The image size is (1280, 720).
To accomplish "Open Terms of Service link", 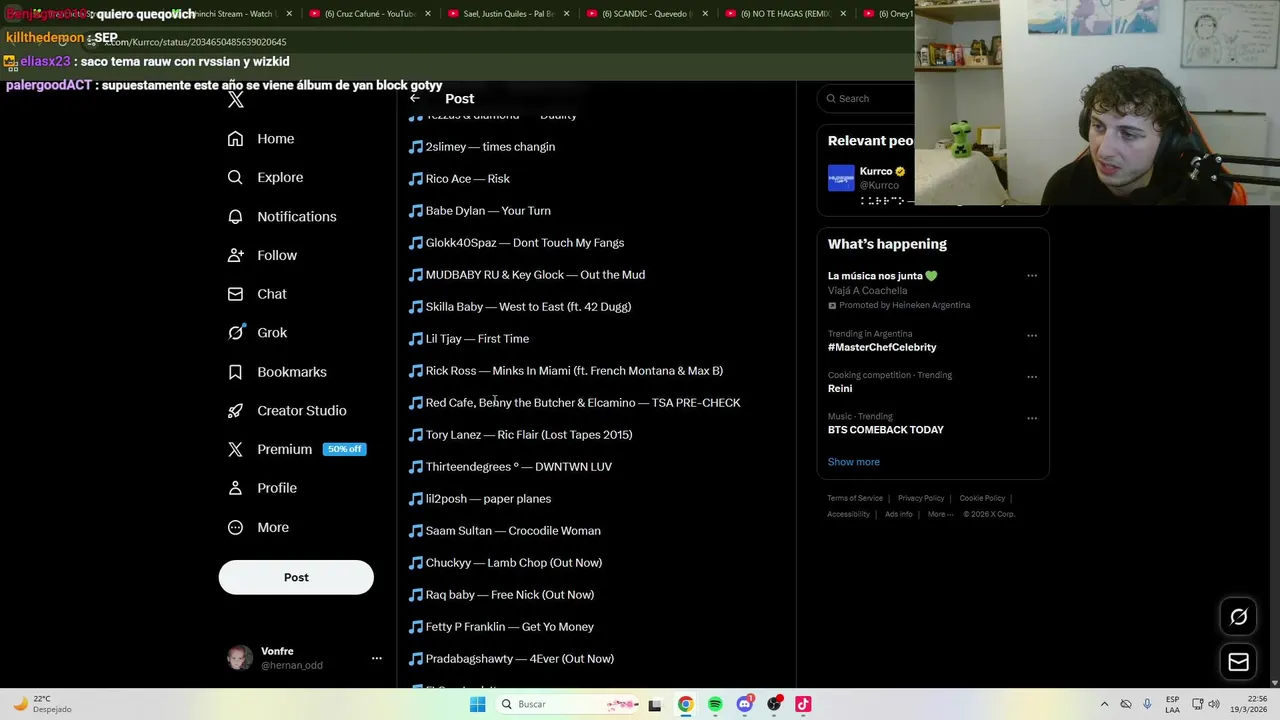I will (855, 498).
